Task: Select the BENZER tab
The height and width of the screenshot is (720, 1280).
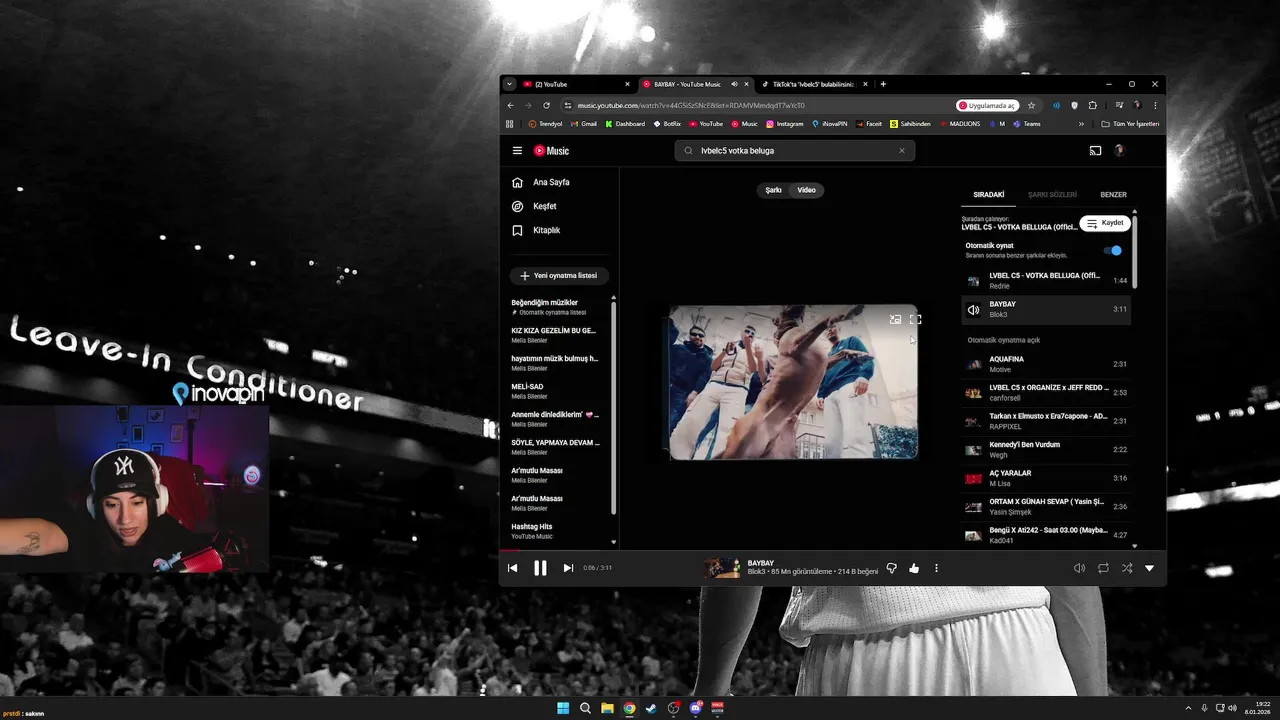Action: coord(1113,195)
